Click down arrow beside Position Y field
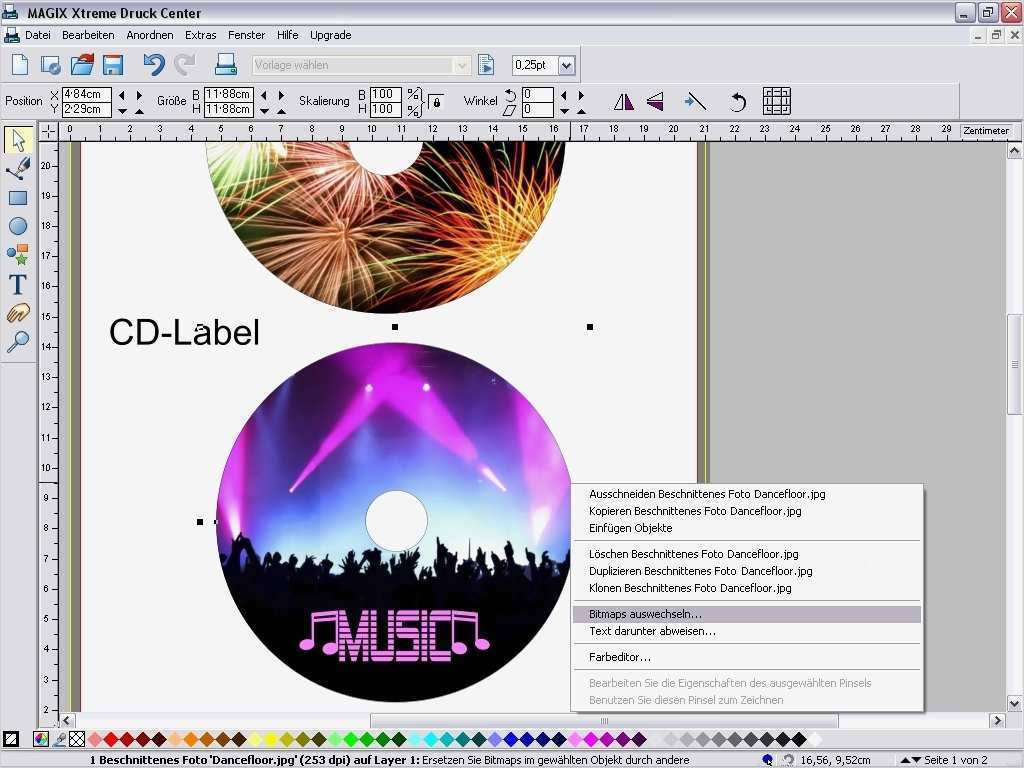Screen dimensions: 1024x768 click(121, 111)
